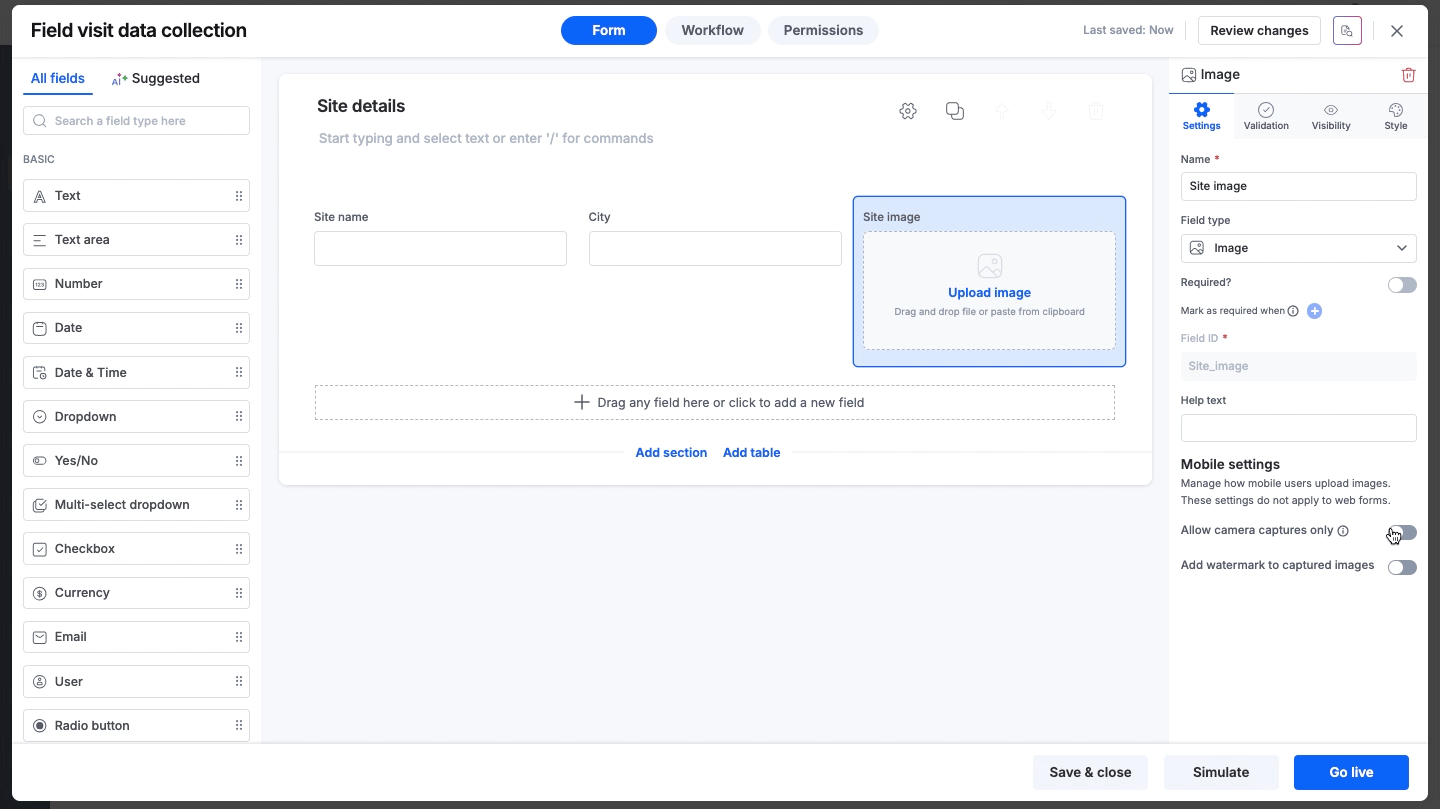1440x809 pixels.
Task: Delete the Image field using trash icon
Action: coord(1408,75)
